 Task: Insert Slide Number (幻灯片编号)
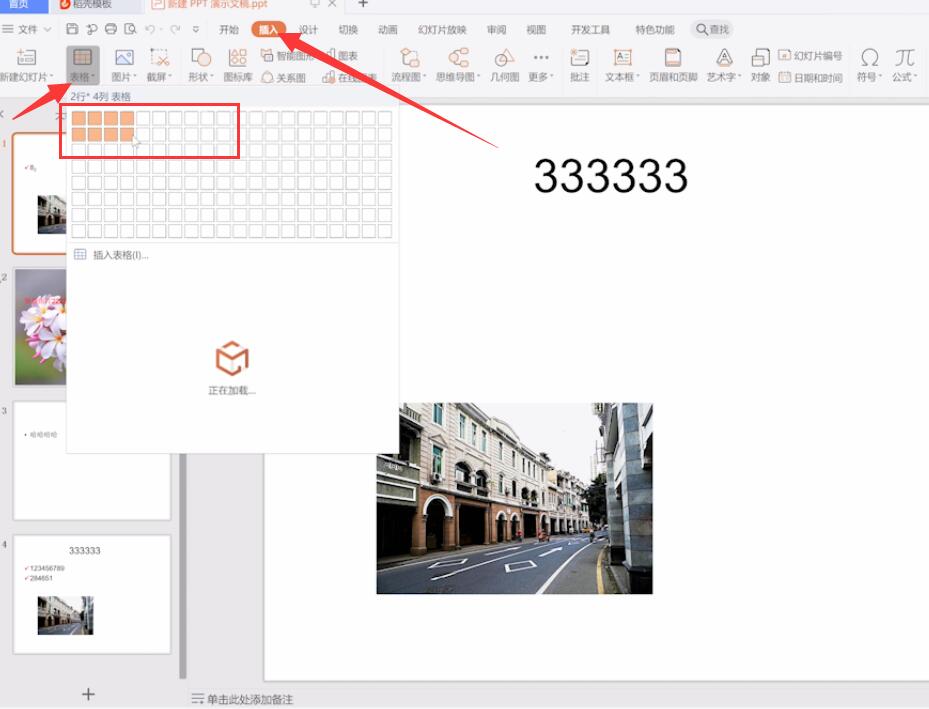pos(810,56)
